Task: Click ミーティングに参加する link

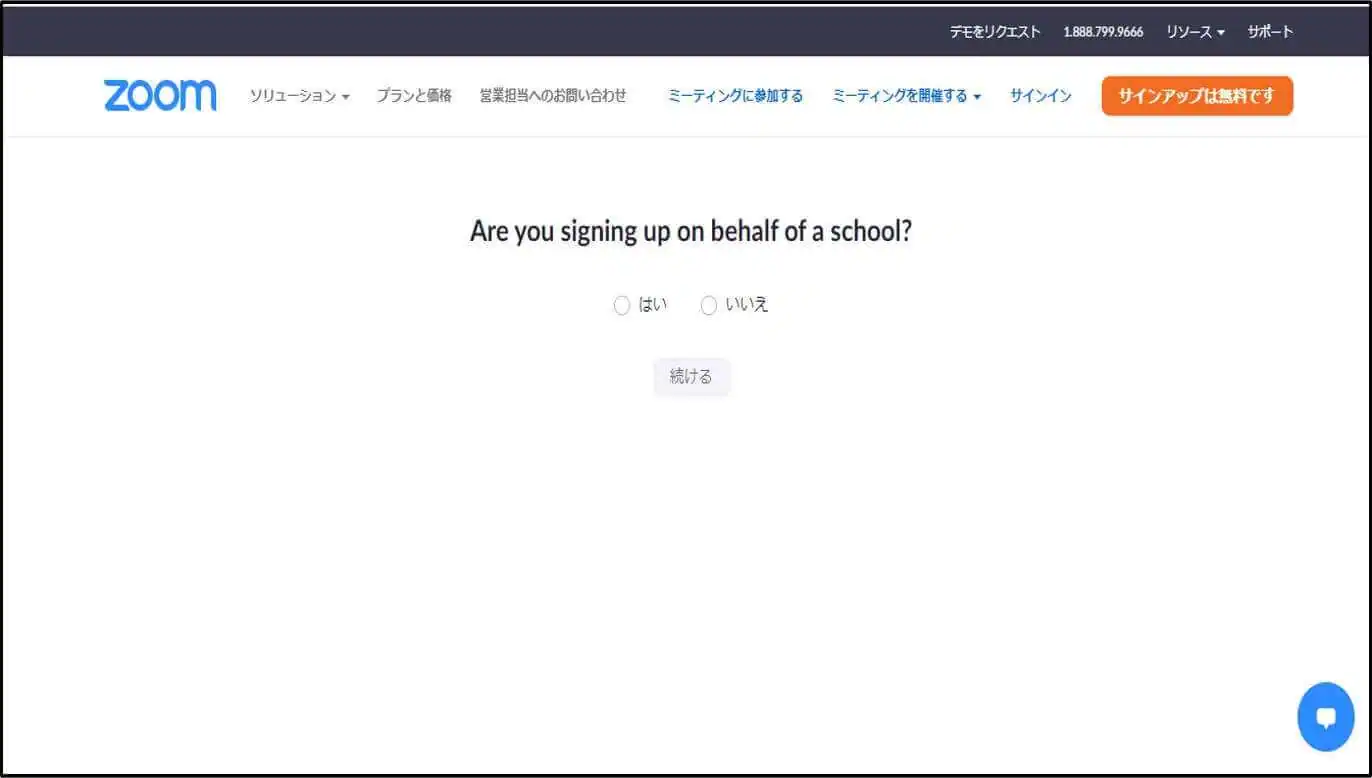Action: pos(735,96)
